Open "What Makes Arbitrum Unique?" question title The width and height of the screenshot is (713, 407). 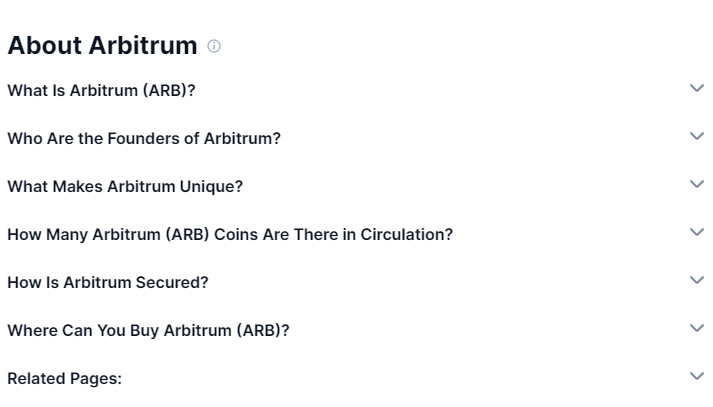[125, 186]
